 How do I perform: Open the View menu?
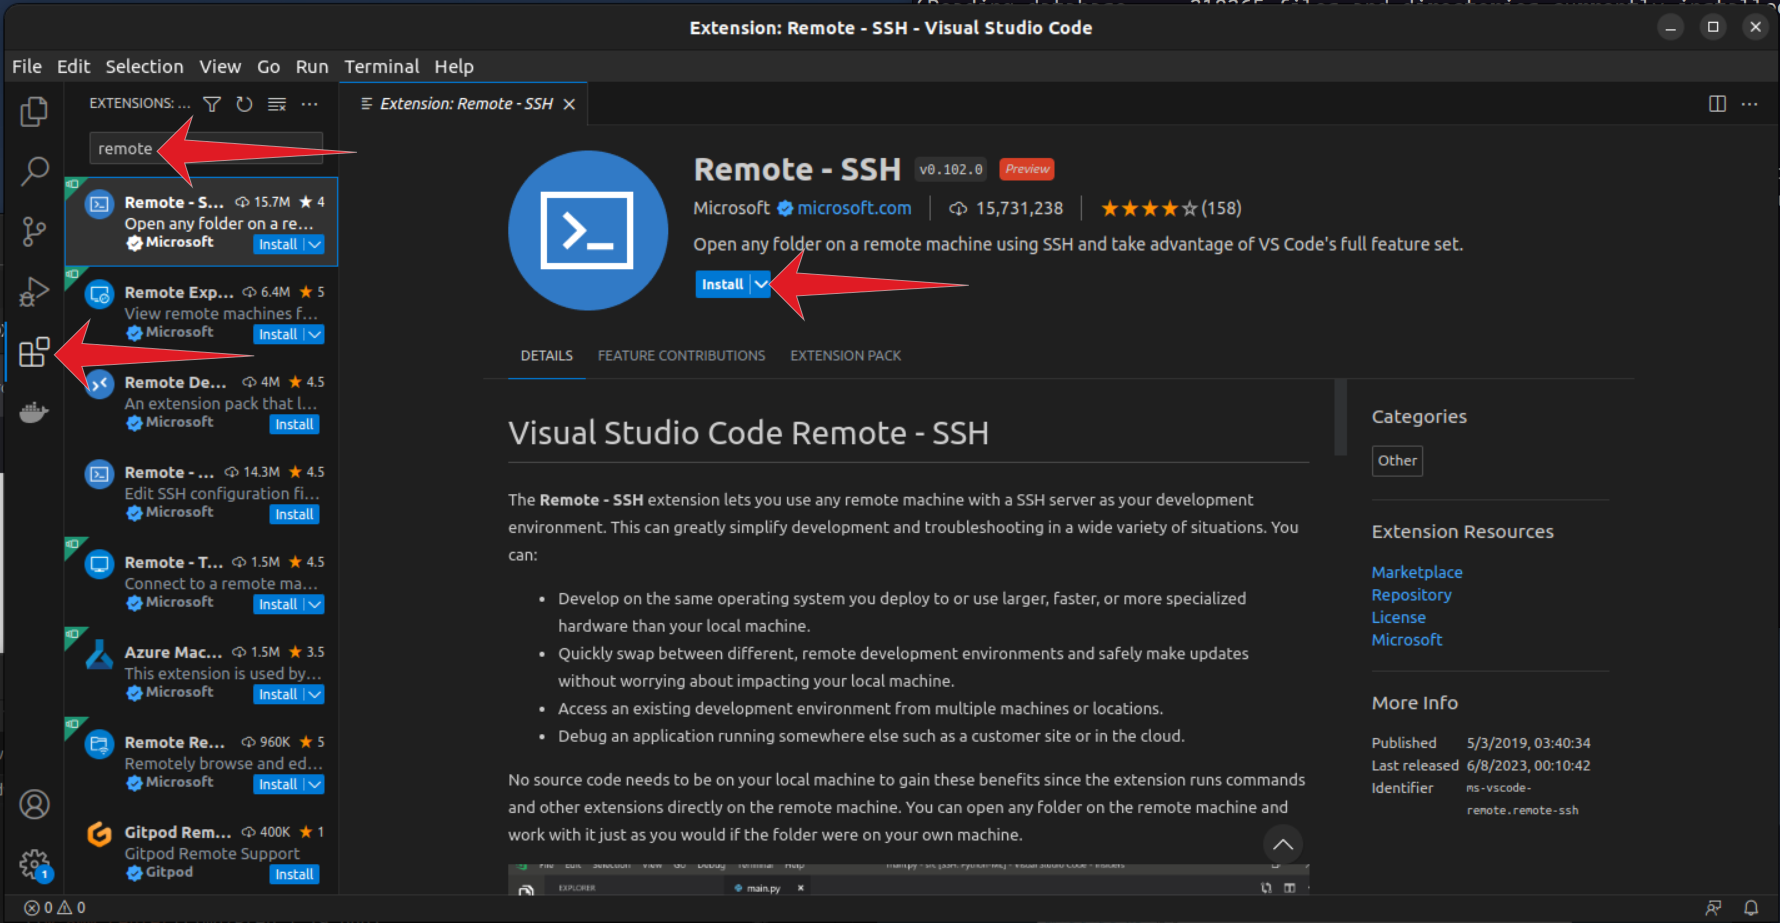click(x=220, y=66)
